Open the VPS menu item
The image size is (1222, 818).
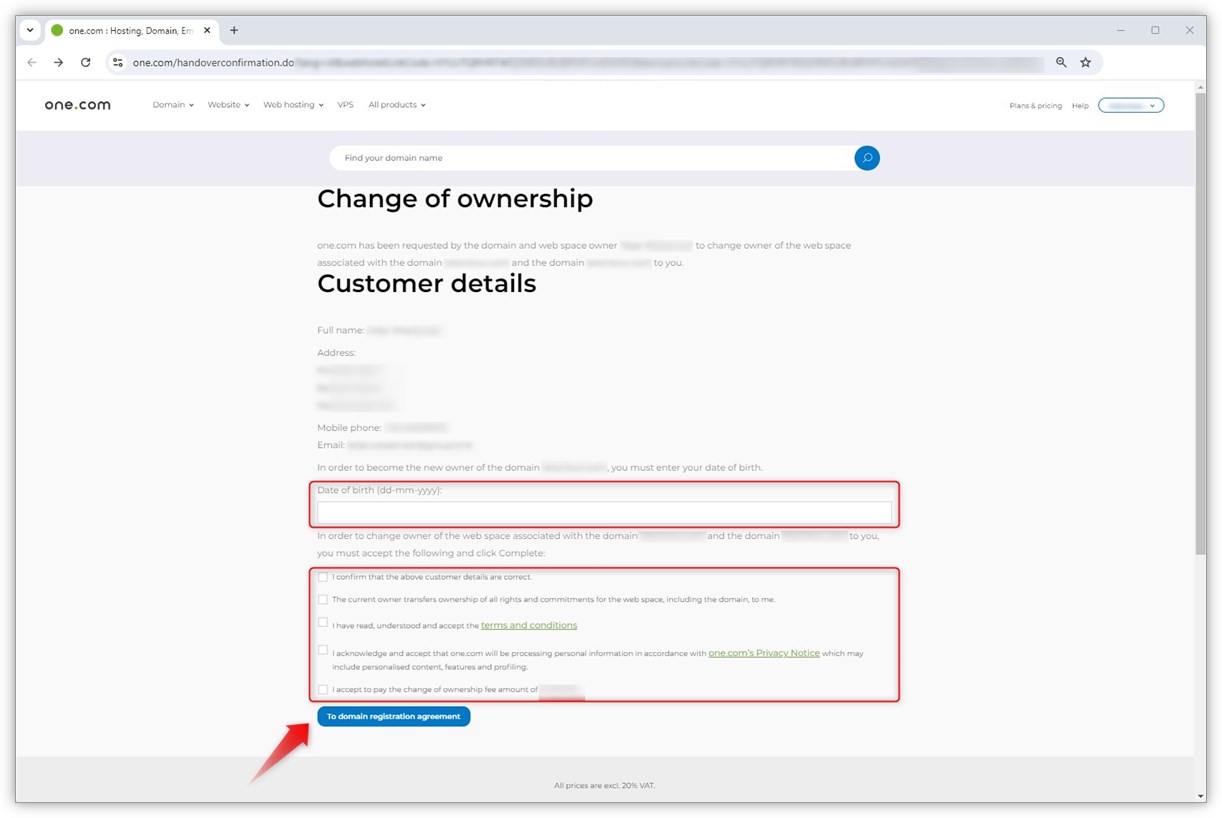(x=345, y=105)
